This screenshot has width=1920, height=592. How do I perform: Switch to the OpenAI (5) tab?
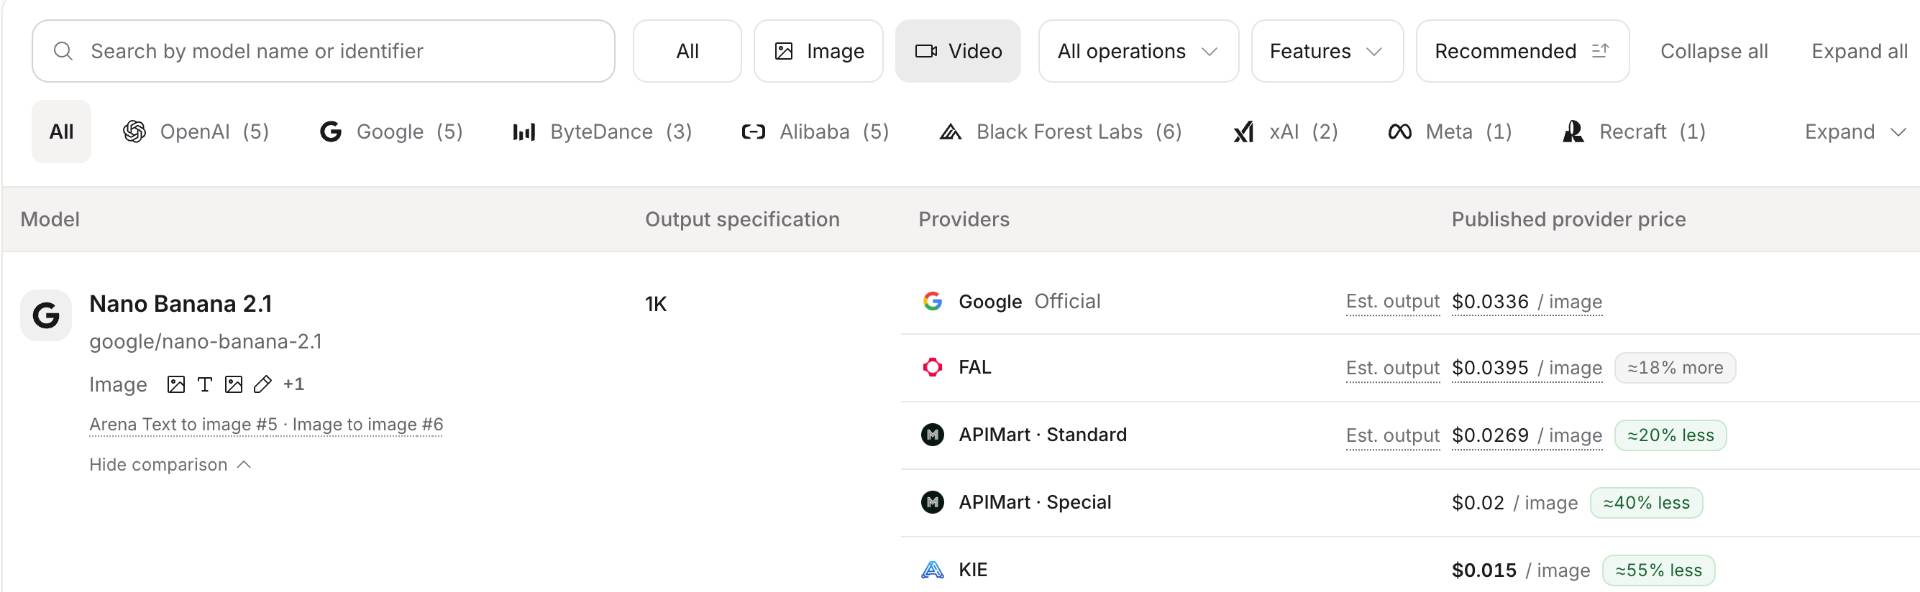click(x=196, y=132)
